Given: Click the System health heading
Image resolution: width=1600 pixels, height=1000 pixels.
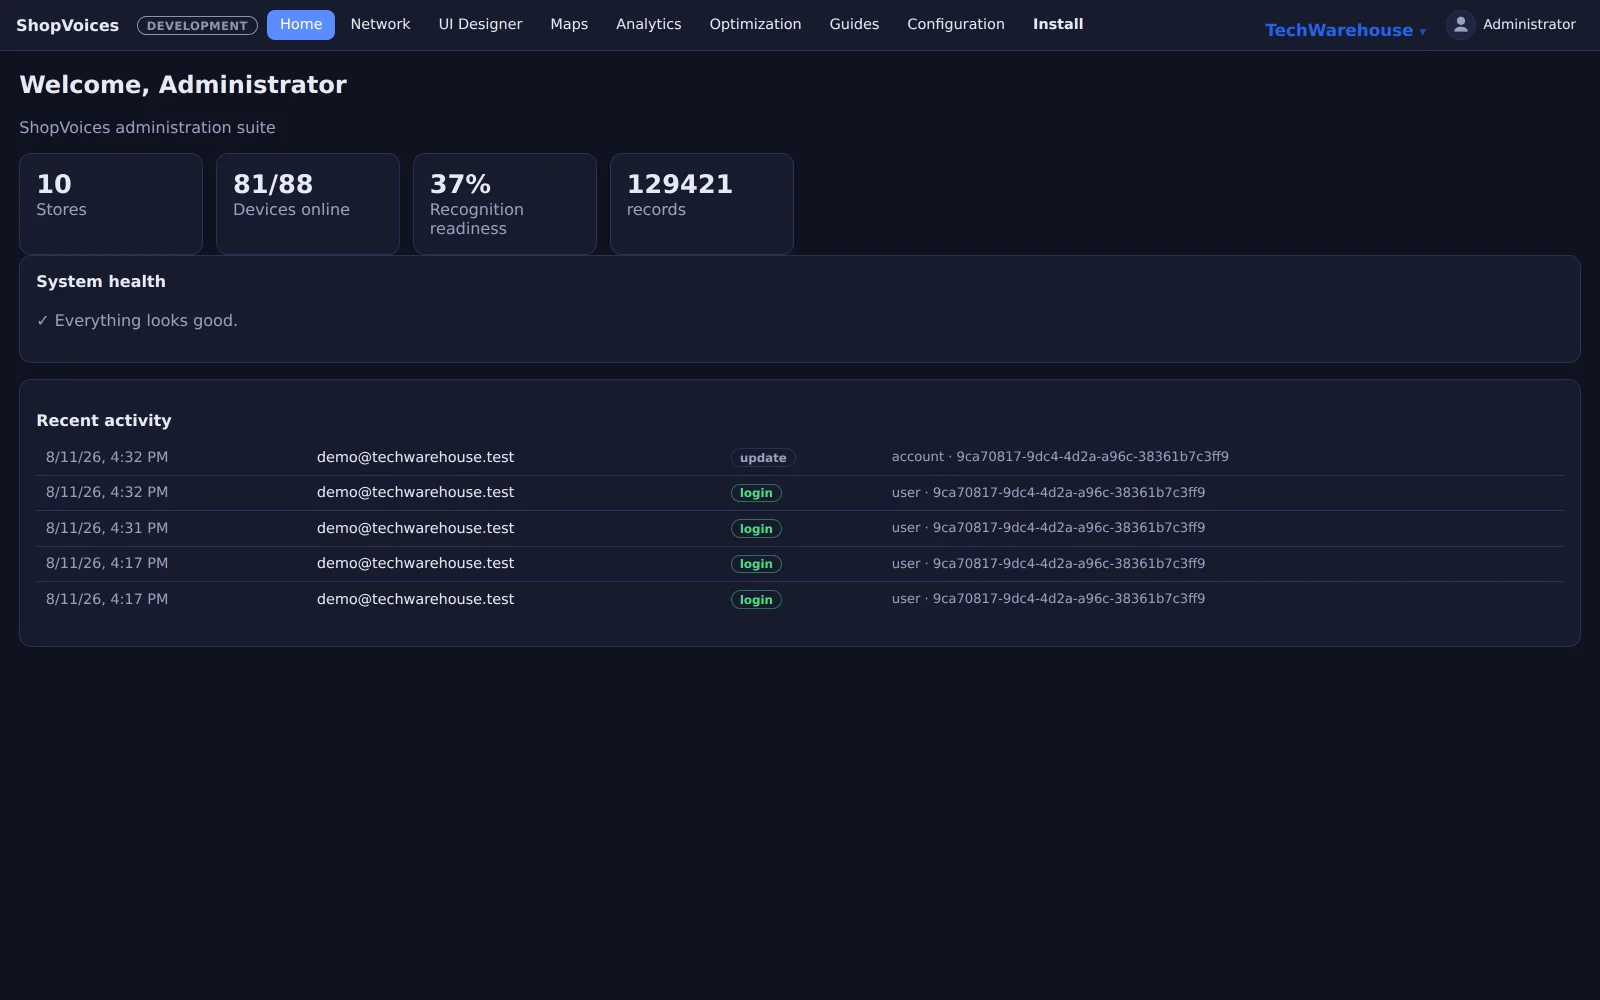Looking at the screenshot, I should [101, 282].
